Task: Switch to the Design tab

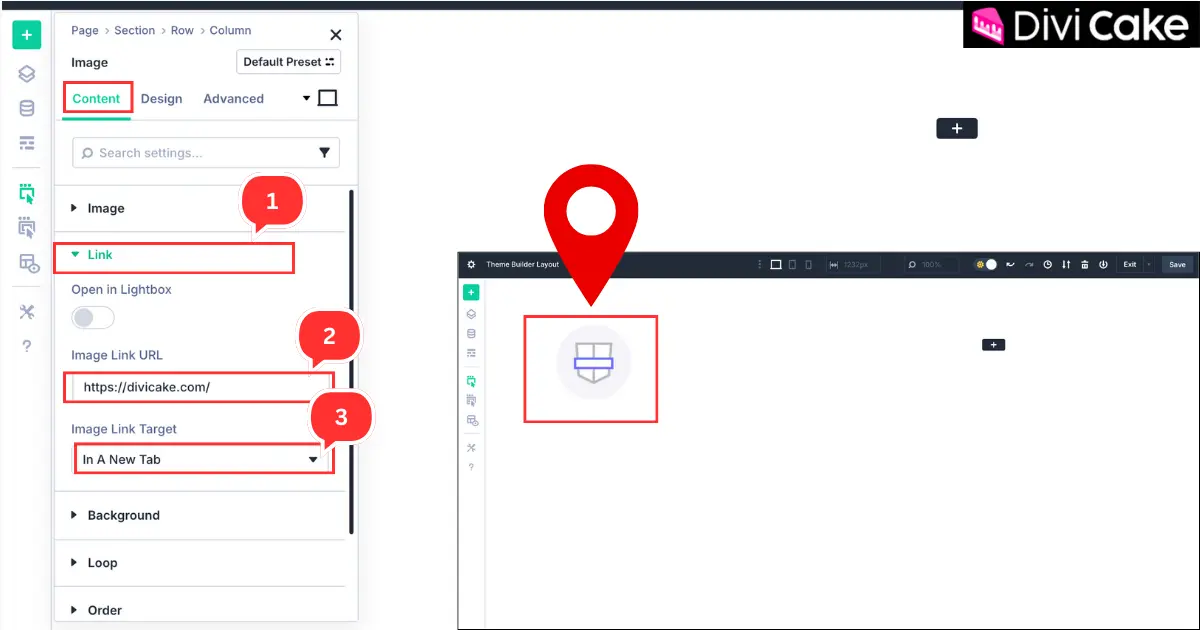Action: (x=161, y=98)
